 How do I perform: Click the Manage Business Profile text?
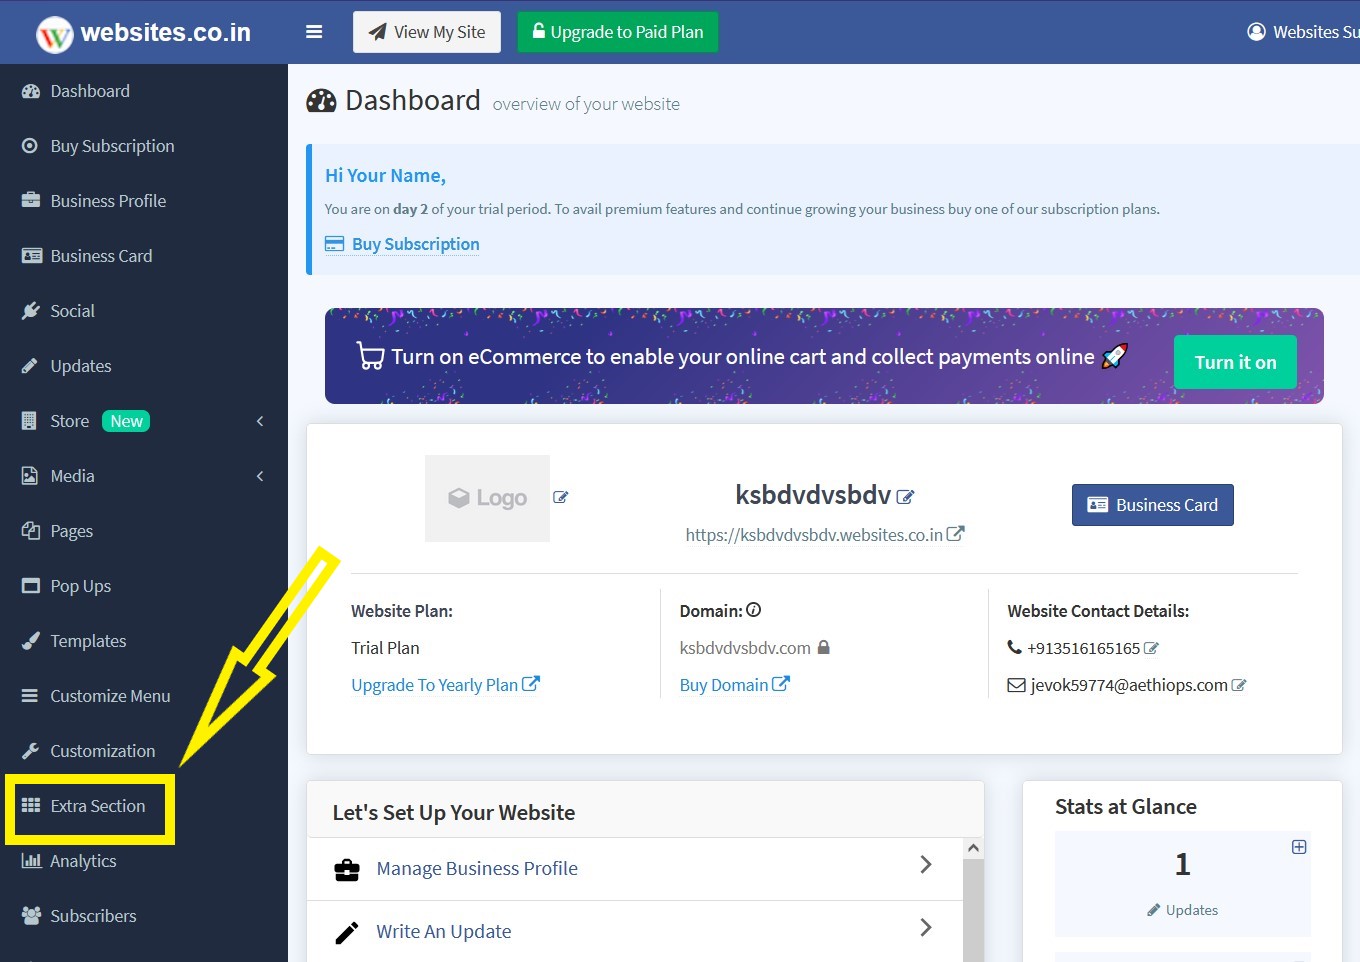point(477,869)
